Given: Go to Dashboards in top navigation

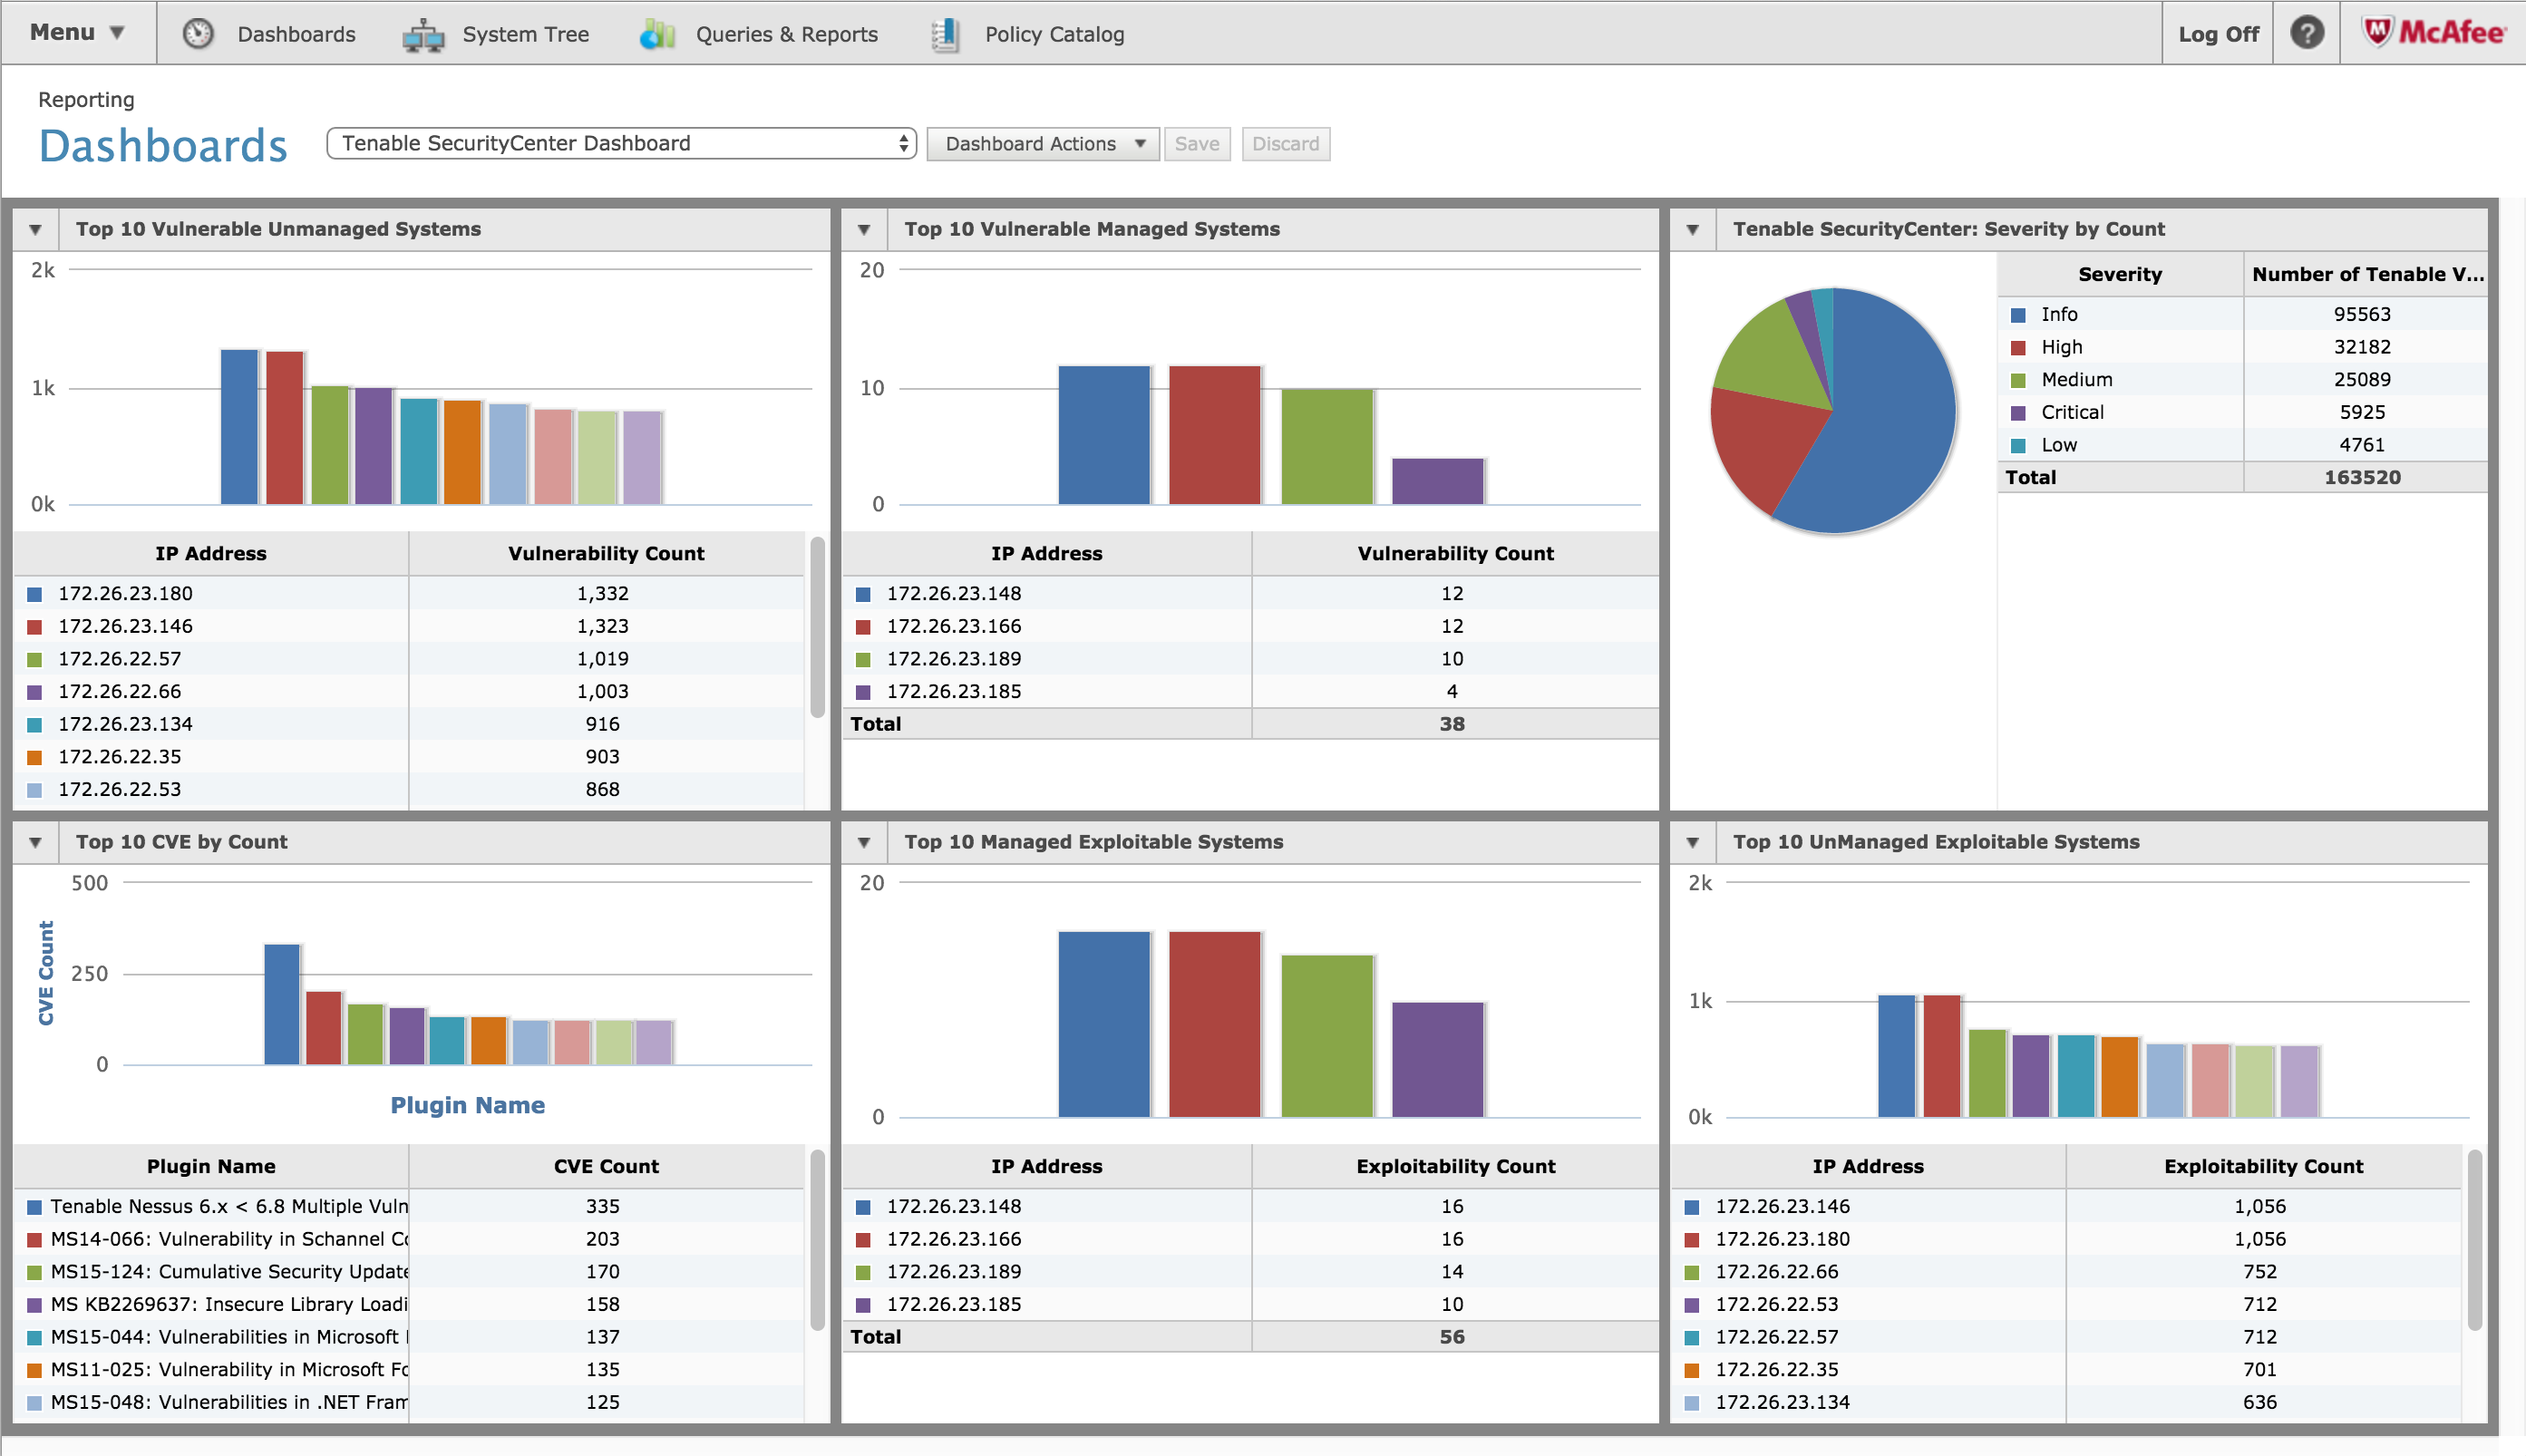Looking at the screenshot, I should (296, 34).
